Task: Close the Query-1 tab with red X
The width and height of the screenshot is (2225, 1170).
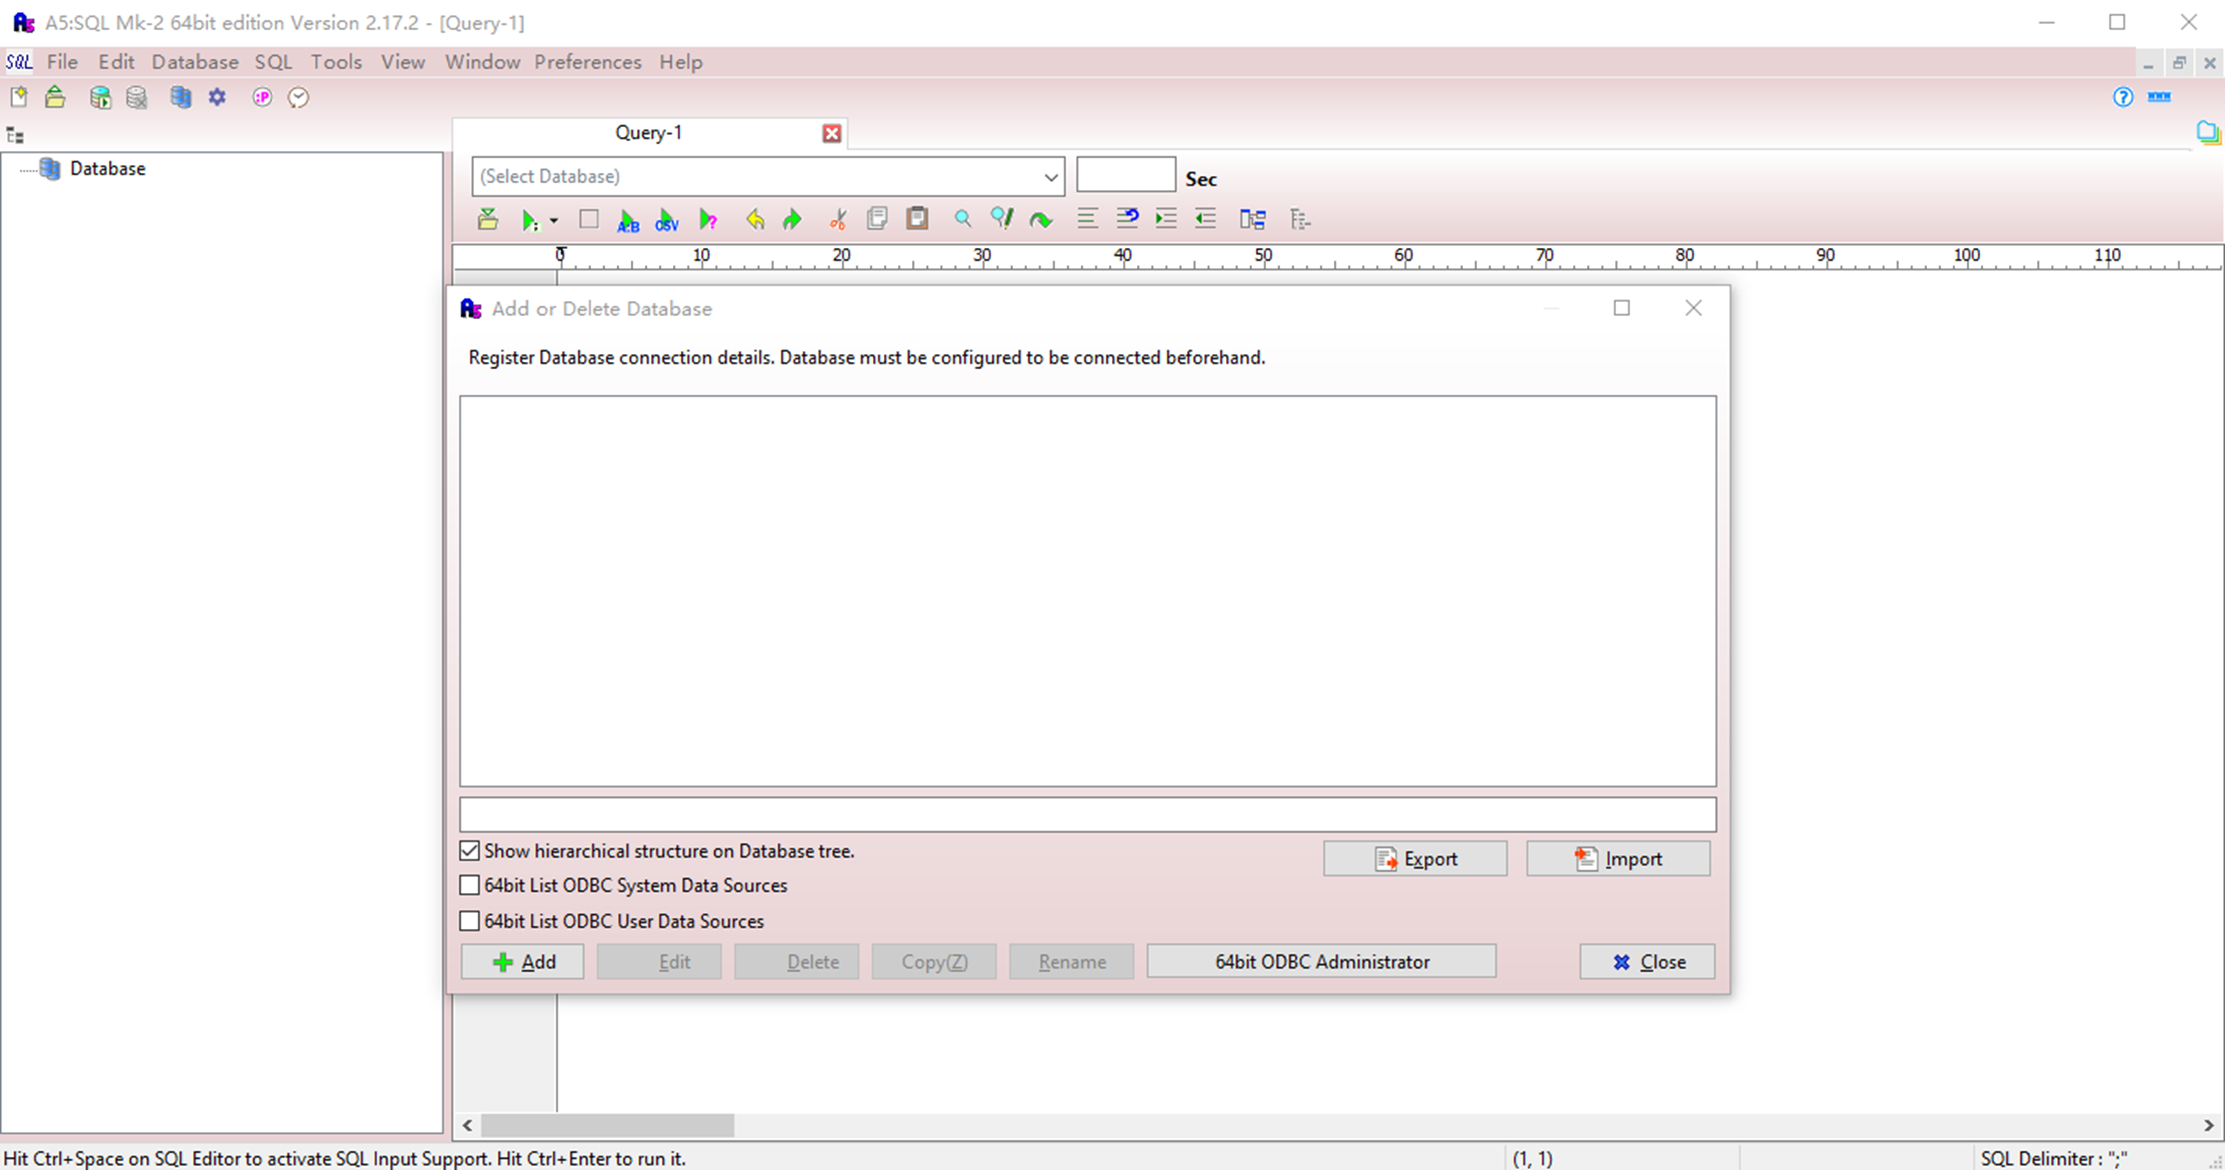Action: click(832, 134)
